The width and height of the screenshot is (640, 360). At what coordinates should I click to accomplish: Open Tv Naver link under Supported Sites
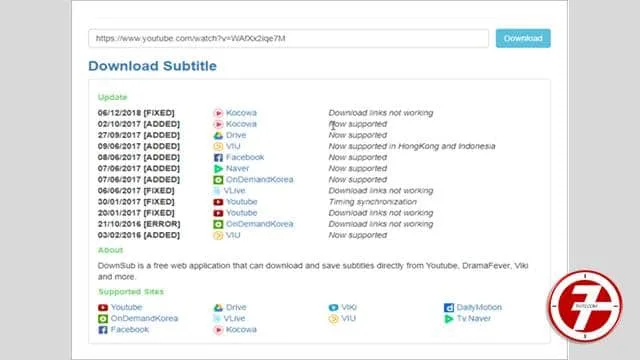click(473, 318)
